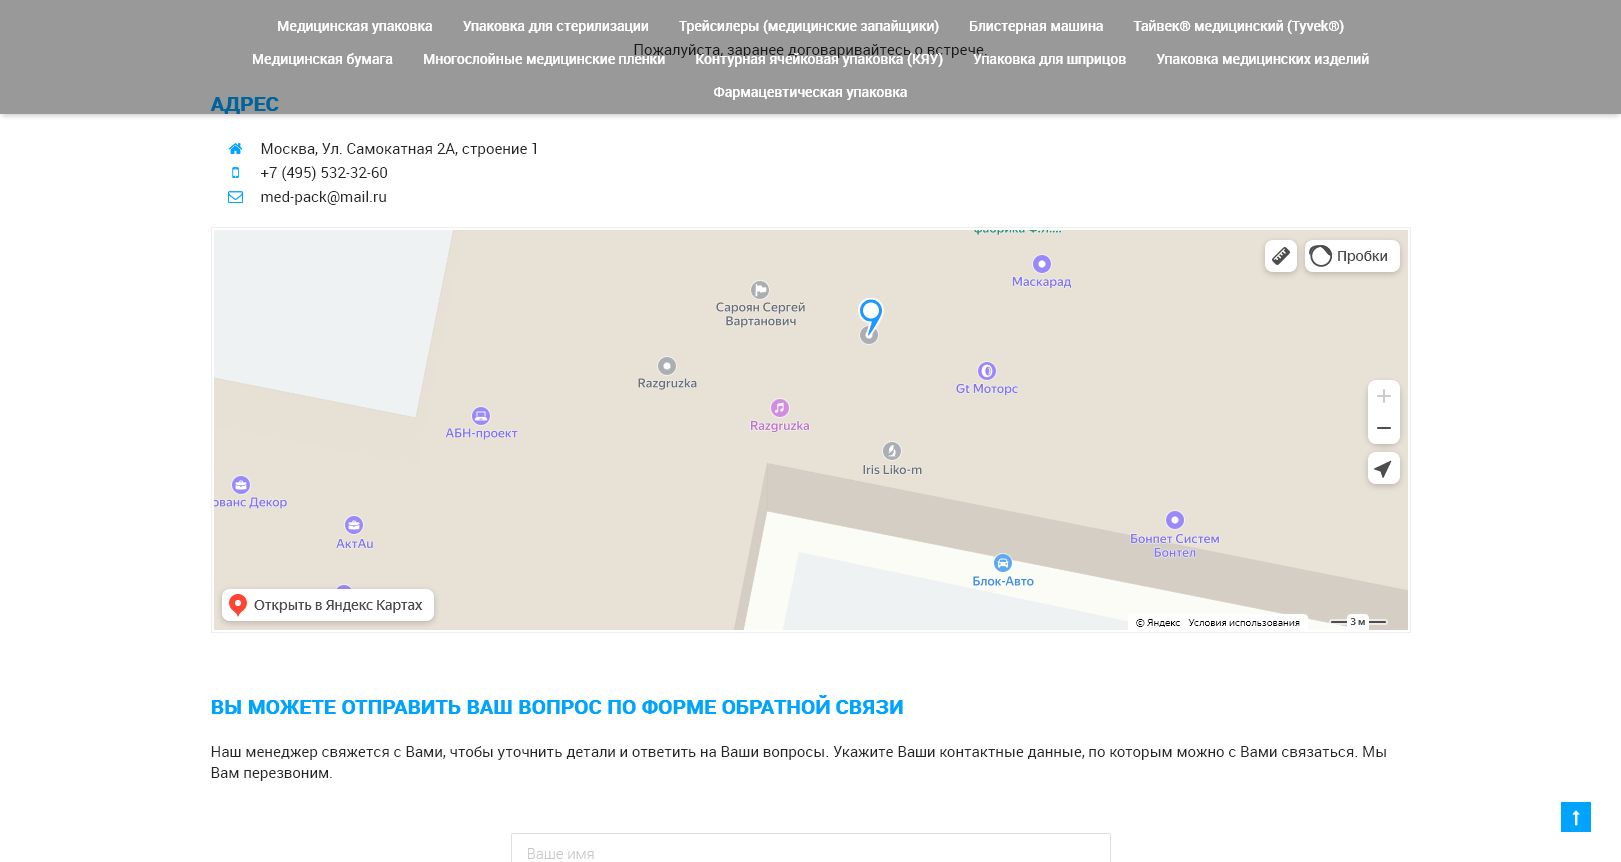Viewport: 1621px width, 862px height.
Task: Zoom out on the map
Action: [1384, 428]
